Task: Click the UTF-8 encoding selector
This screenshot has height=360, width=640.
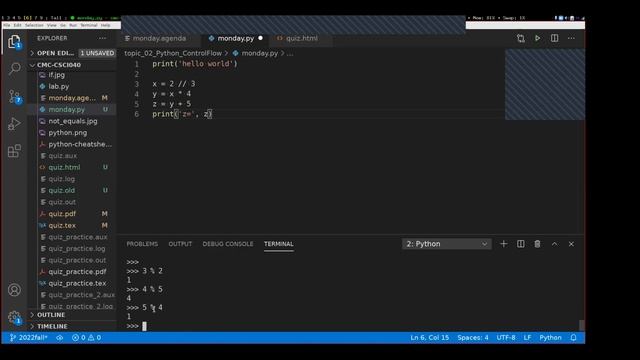Action: (x=506, y=338)
